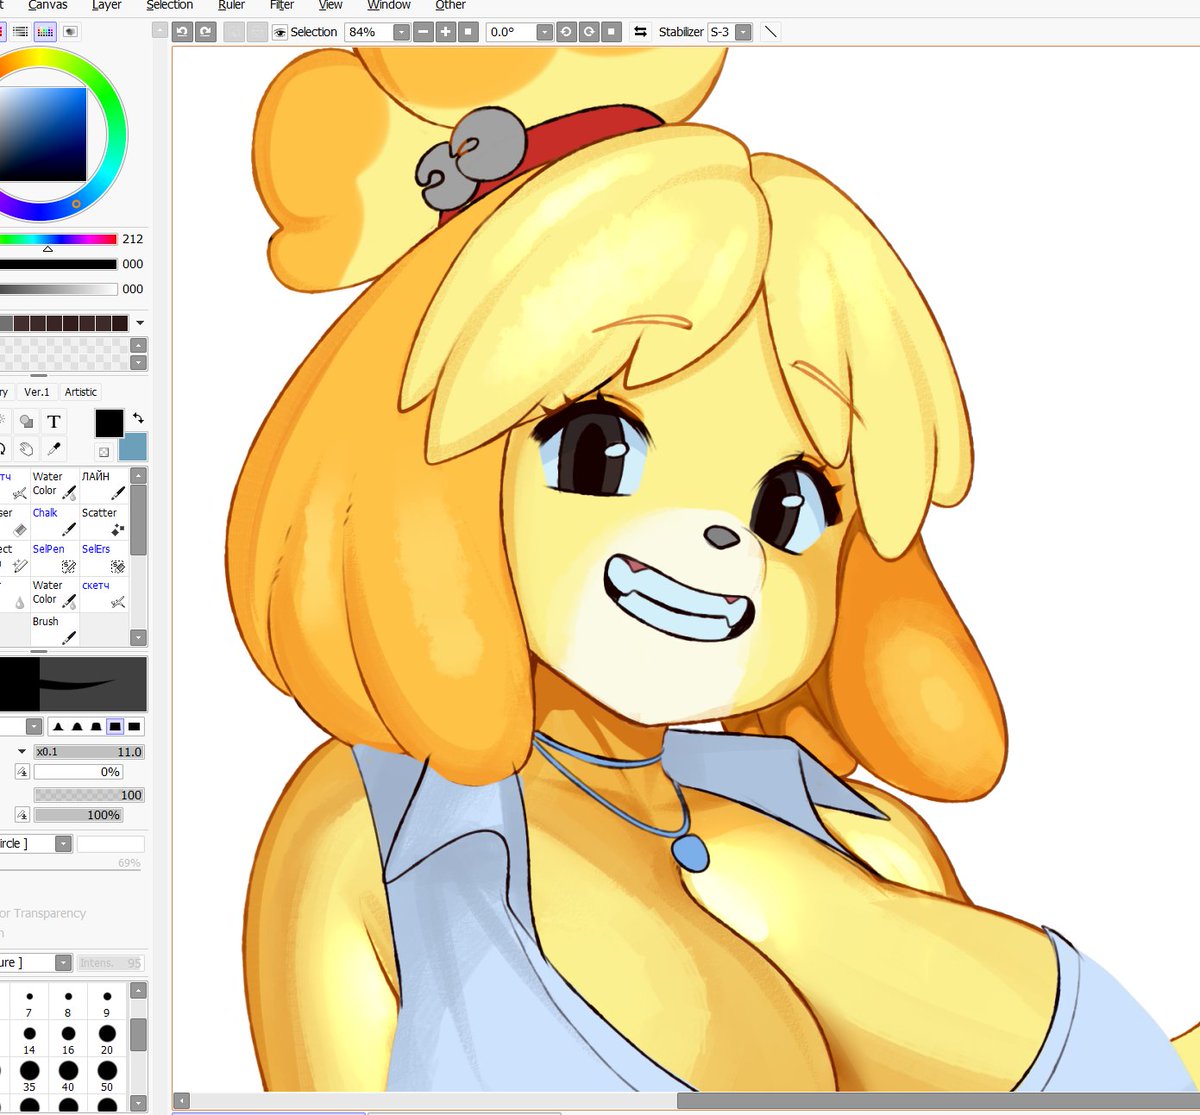The height and width of the screenshot is (1115, 1200).
Task: Expand the brush size multiplier arrow
Action: click(21, 752)
